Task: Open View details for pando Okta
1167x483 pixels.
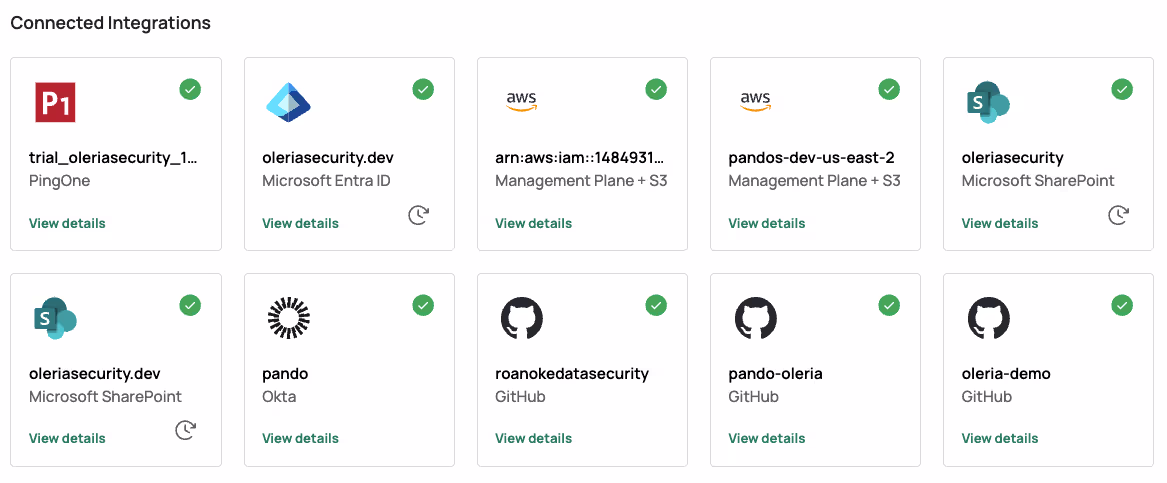Action: click(300, 438)
